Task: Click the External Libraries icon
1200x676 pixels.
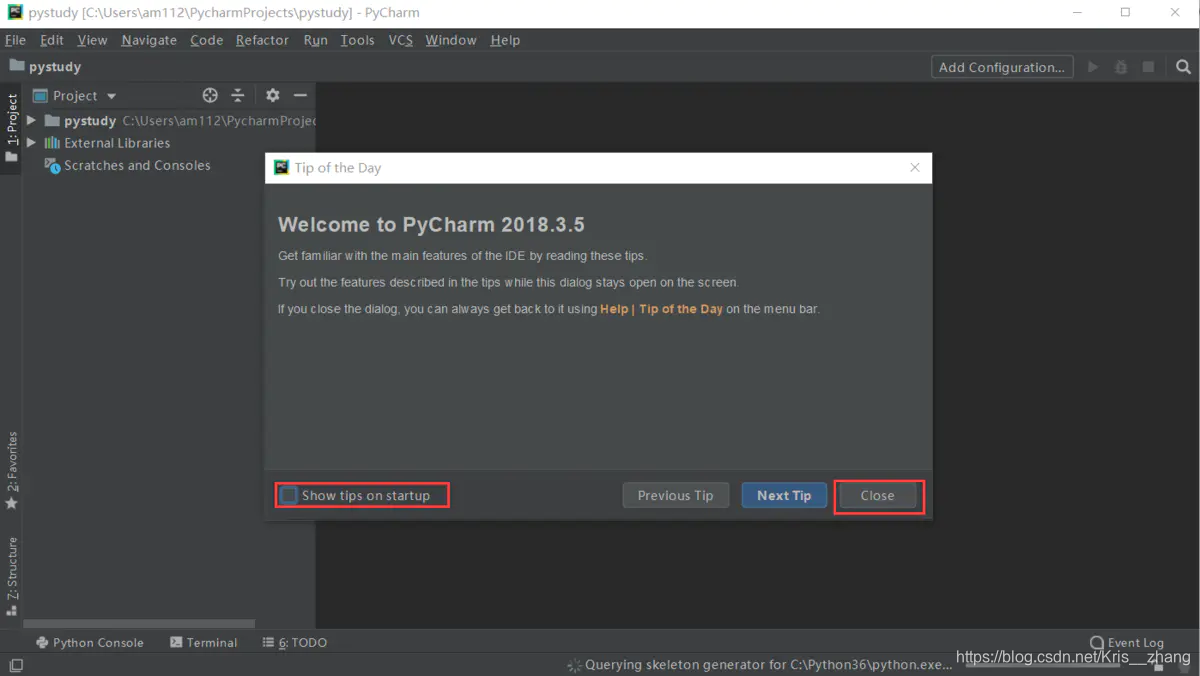Action: pos(52,143)
